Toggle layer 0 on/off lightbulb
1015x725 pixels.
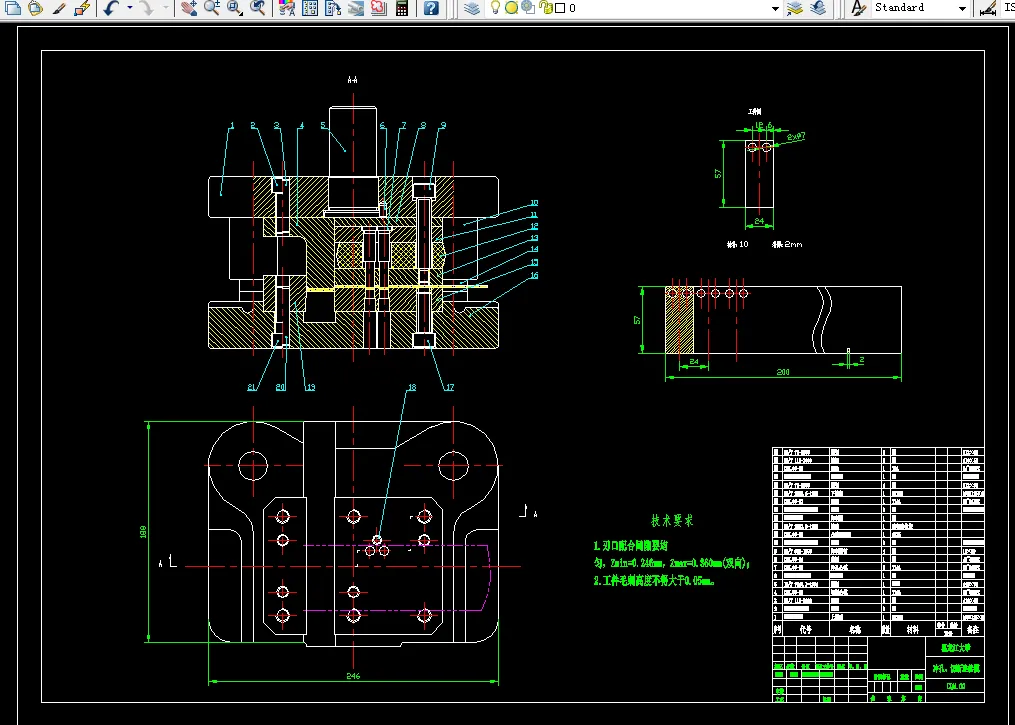coord(495,8)
